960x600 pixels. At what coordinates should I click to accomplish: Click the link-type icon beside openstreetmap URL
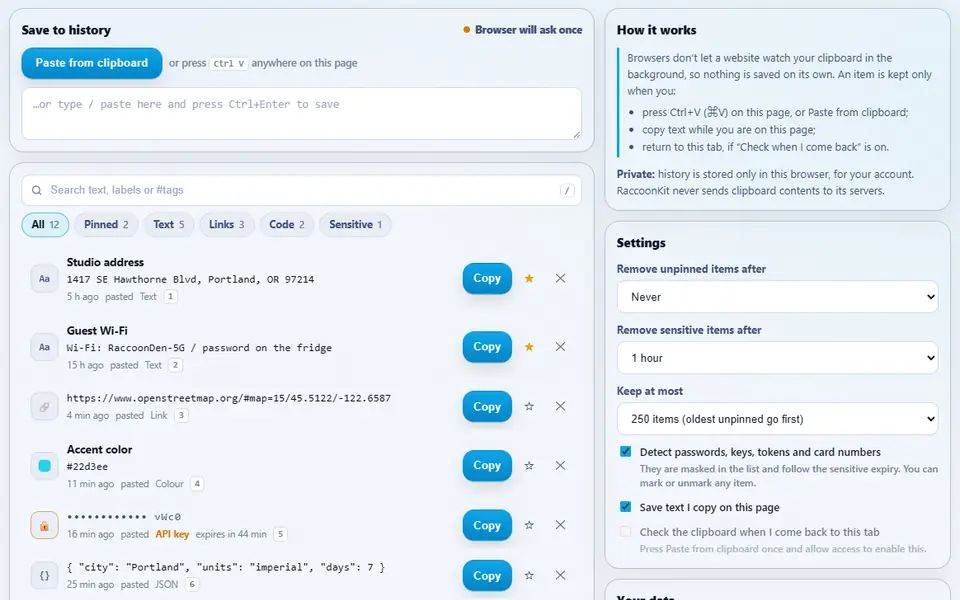click(45, 407)
